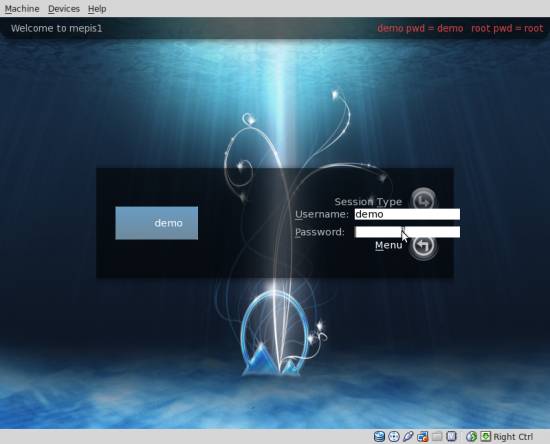Viewport: 550px width, 444px height.
Task: Open the Machine menu
Action: click(x=22, y=8)
